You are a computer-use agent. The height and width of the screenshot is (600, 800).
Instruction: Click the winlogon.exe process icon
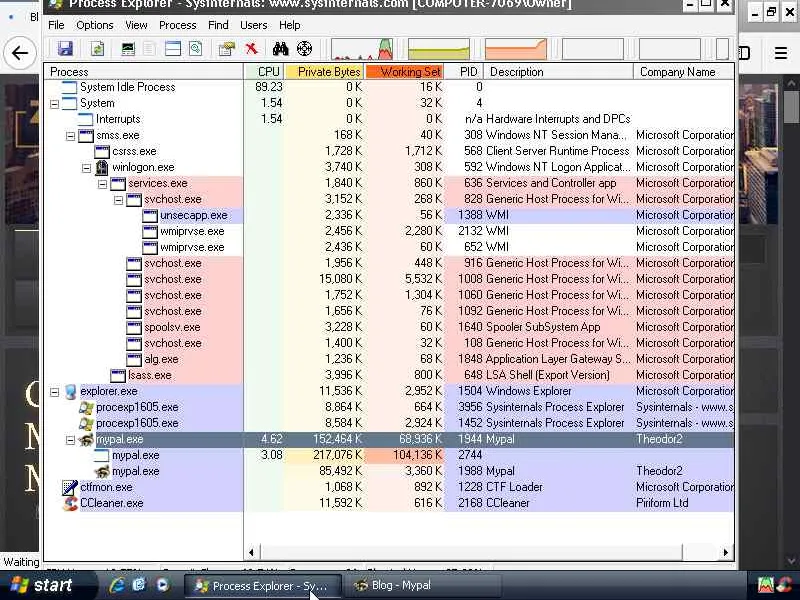[102, 167]
